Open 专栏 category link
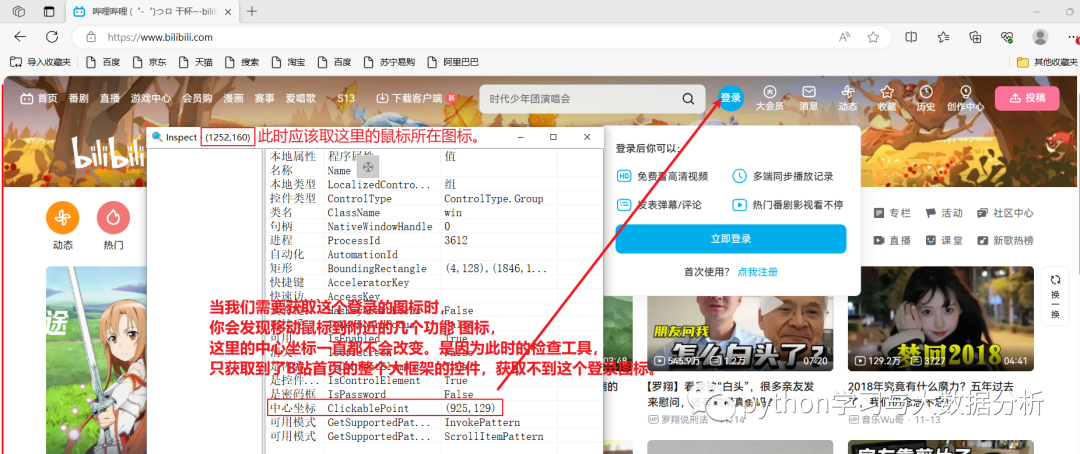 892,213
